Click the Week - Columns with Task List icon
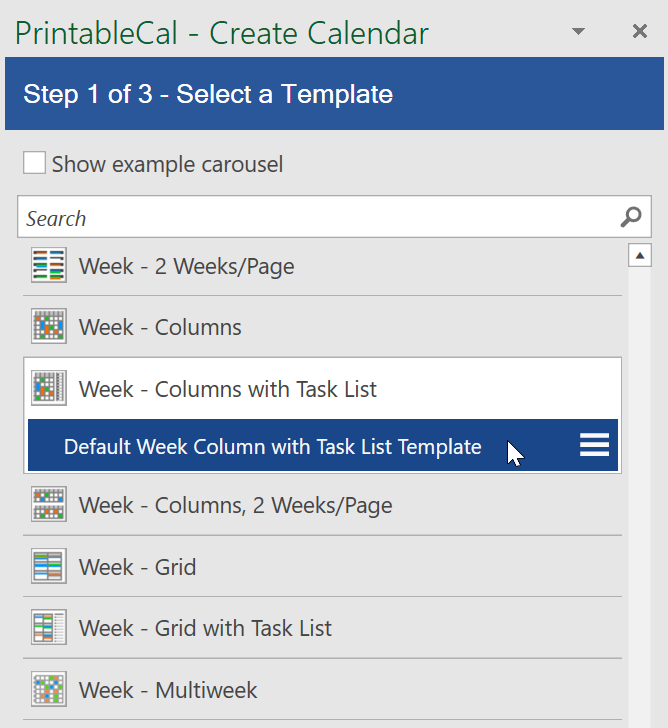 [x=49, y=388]
